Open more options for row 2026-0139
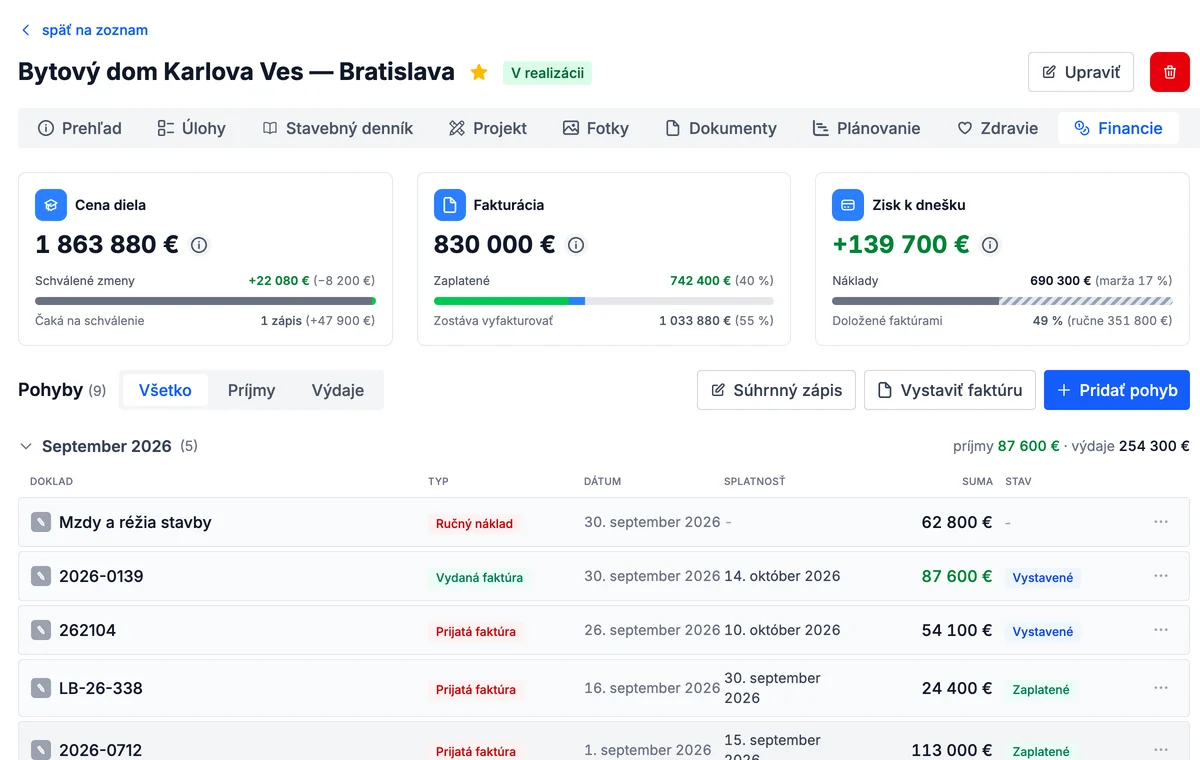The width and height of the screenshot is (1200, 760). tap(1161, 576)
